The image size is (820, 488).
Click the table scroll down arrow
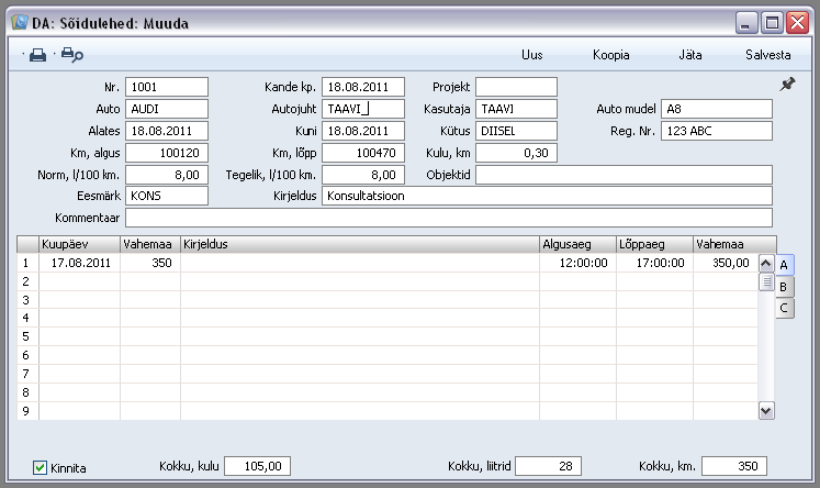[x=766, y=411]
